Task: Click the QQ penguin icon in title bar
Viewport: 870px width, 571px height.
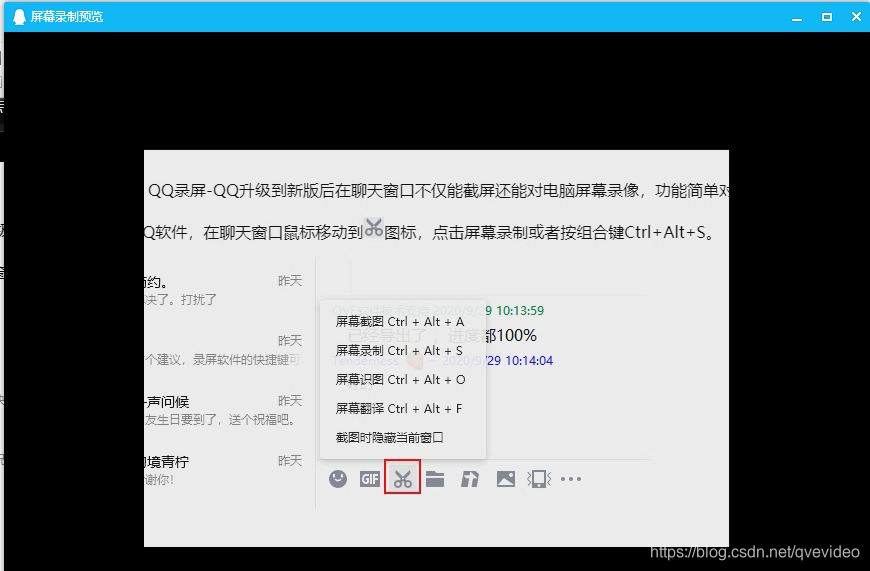Action: [19, 17]
